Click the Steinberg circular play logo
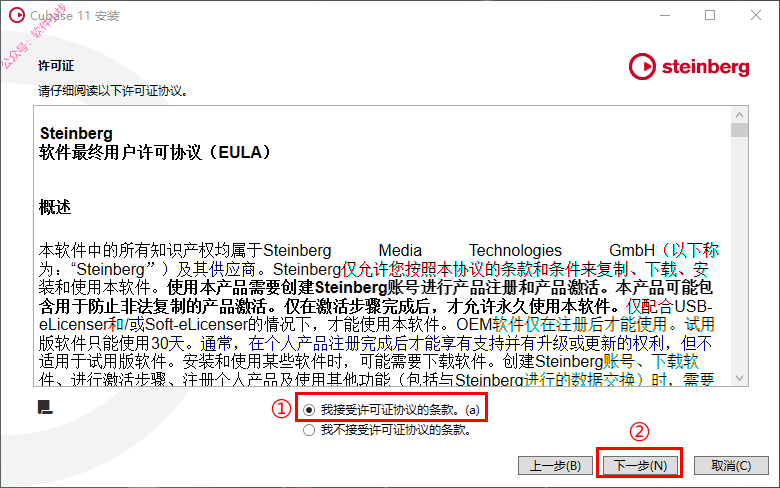This screenshot has height=488, width=780. [x=642, y=67]
